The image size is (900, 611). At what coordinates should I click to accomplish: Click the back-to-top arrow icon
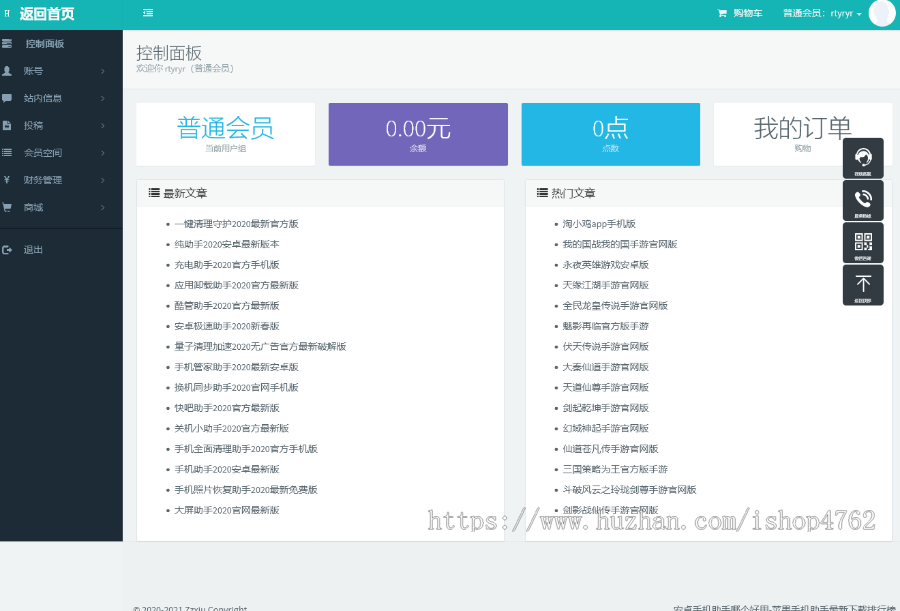pyautogui.click(x=863, y=285)
